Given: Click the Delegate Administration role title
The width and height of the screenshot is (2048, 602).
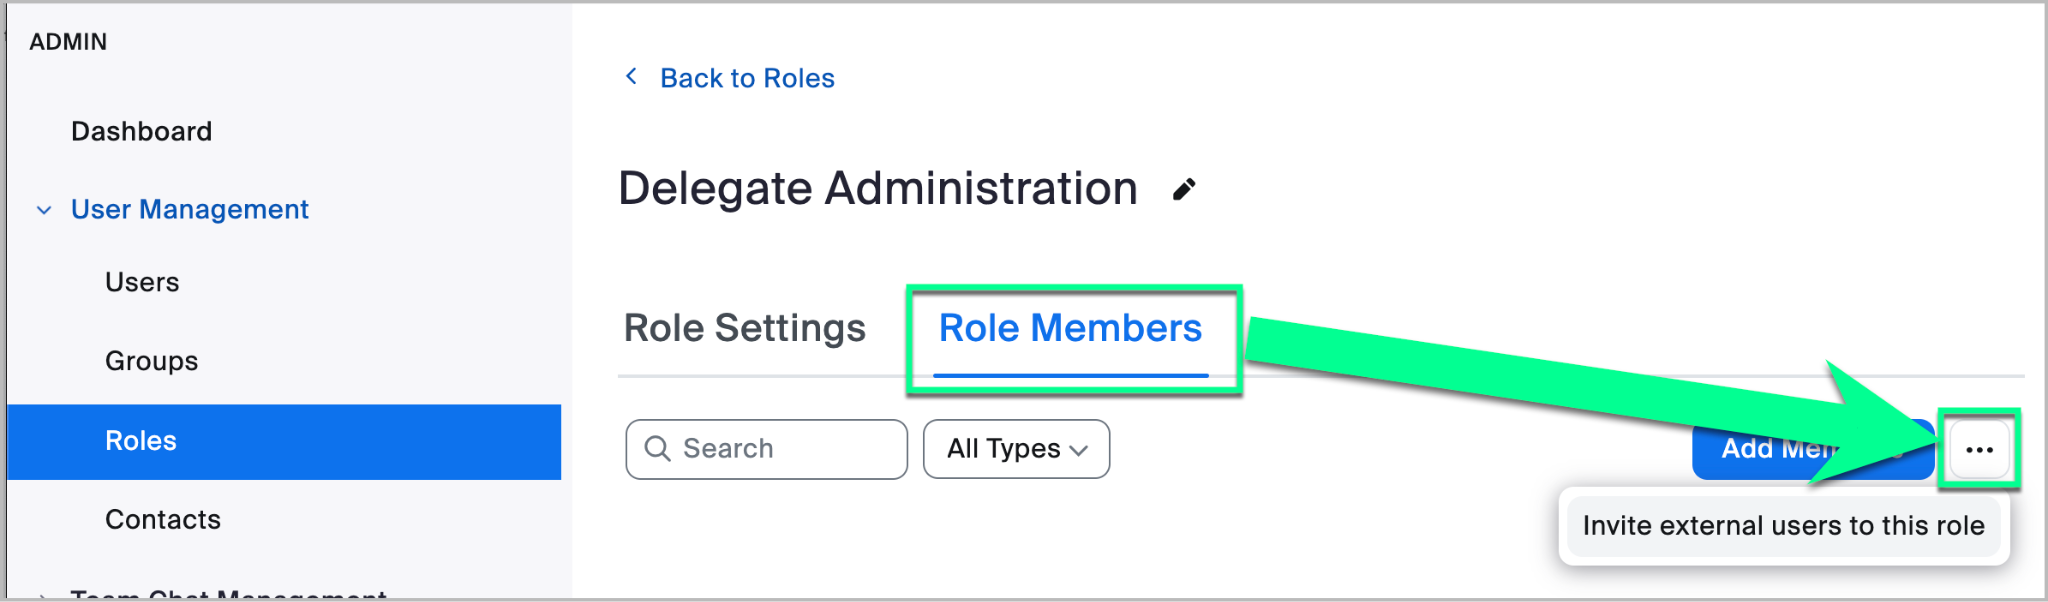Looking at the screenshot, I should [x=877, y=189].
